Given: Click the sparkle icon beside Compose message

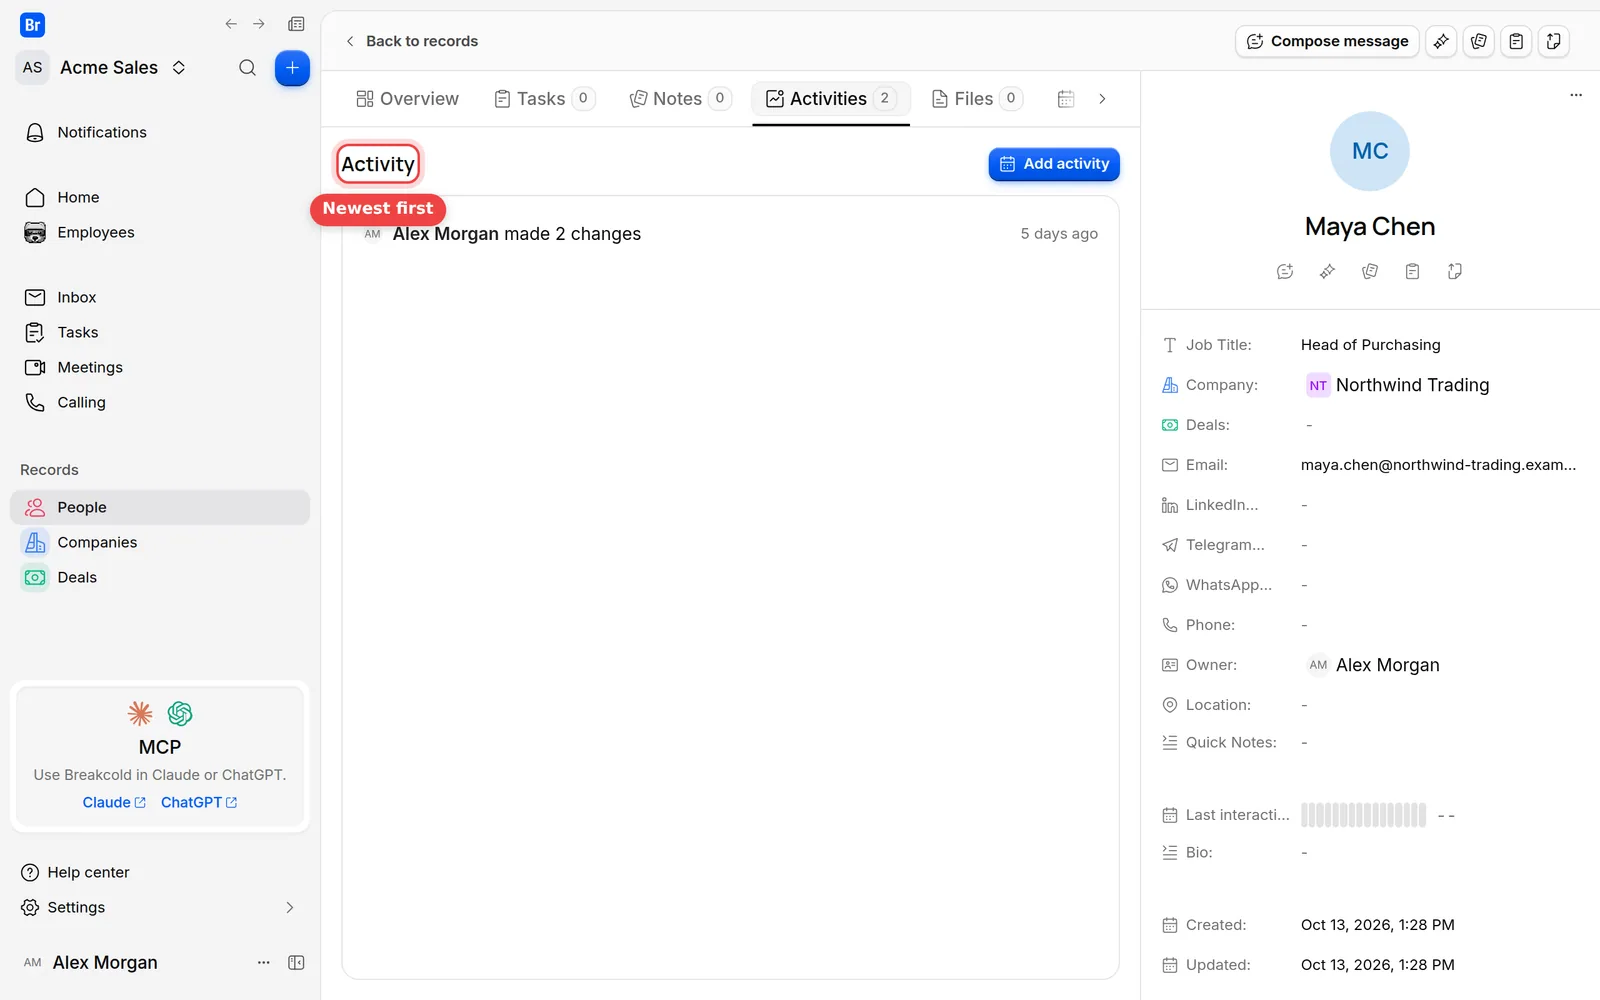Looking at the screenshot, I should (1441, 41).
